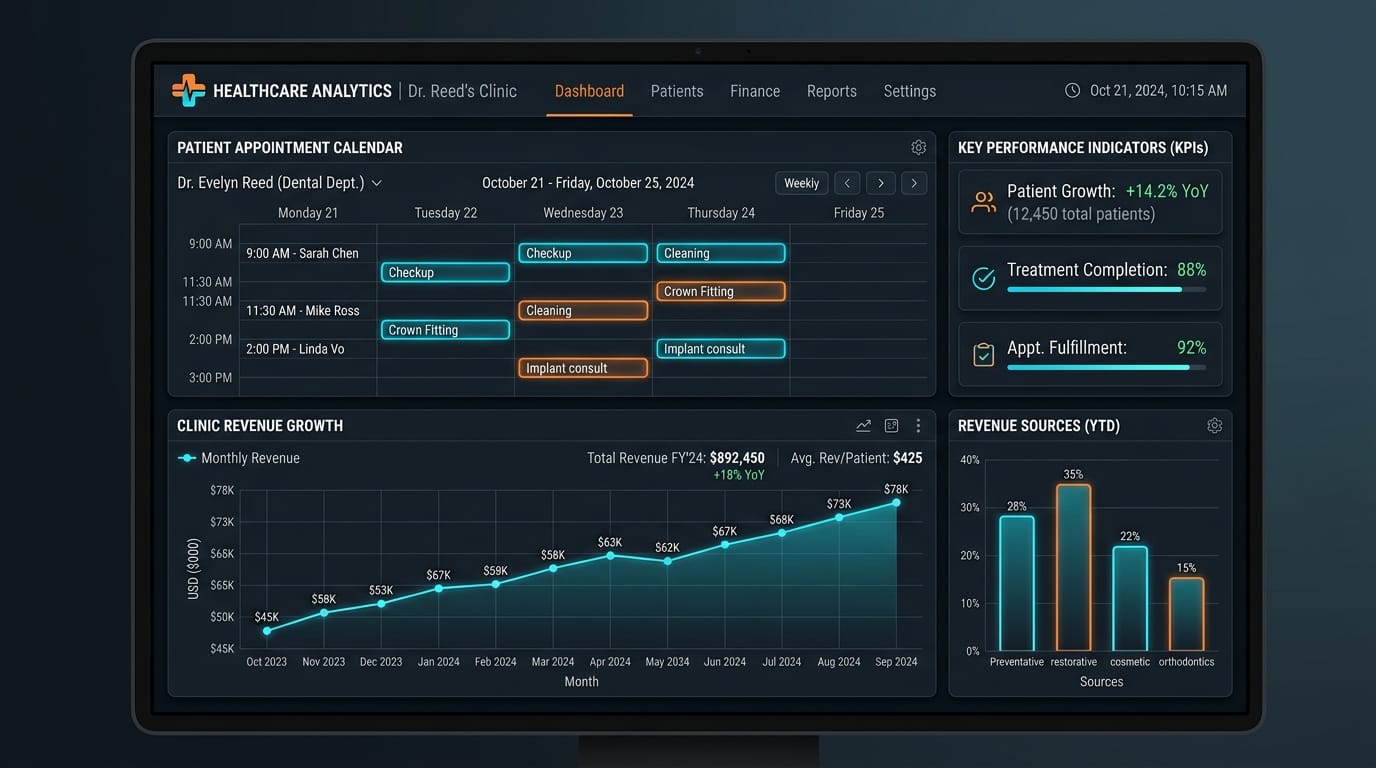1376x768 pixels.
Task: Click the Appt. Fulfillment progress bar
Action: pyautogui.click(x=1106, y=367)
